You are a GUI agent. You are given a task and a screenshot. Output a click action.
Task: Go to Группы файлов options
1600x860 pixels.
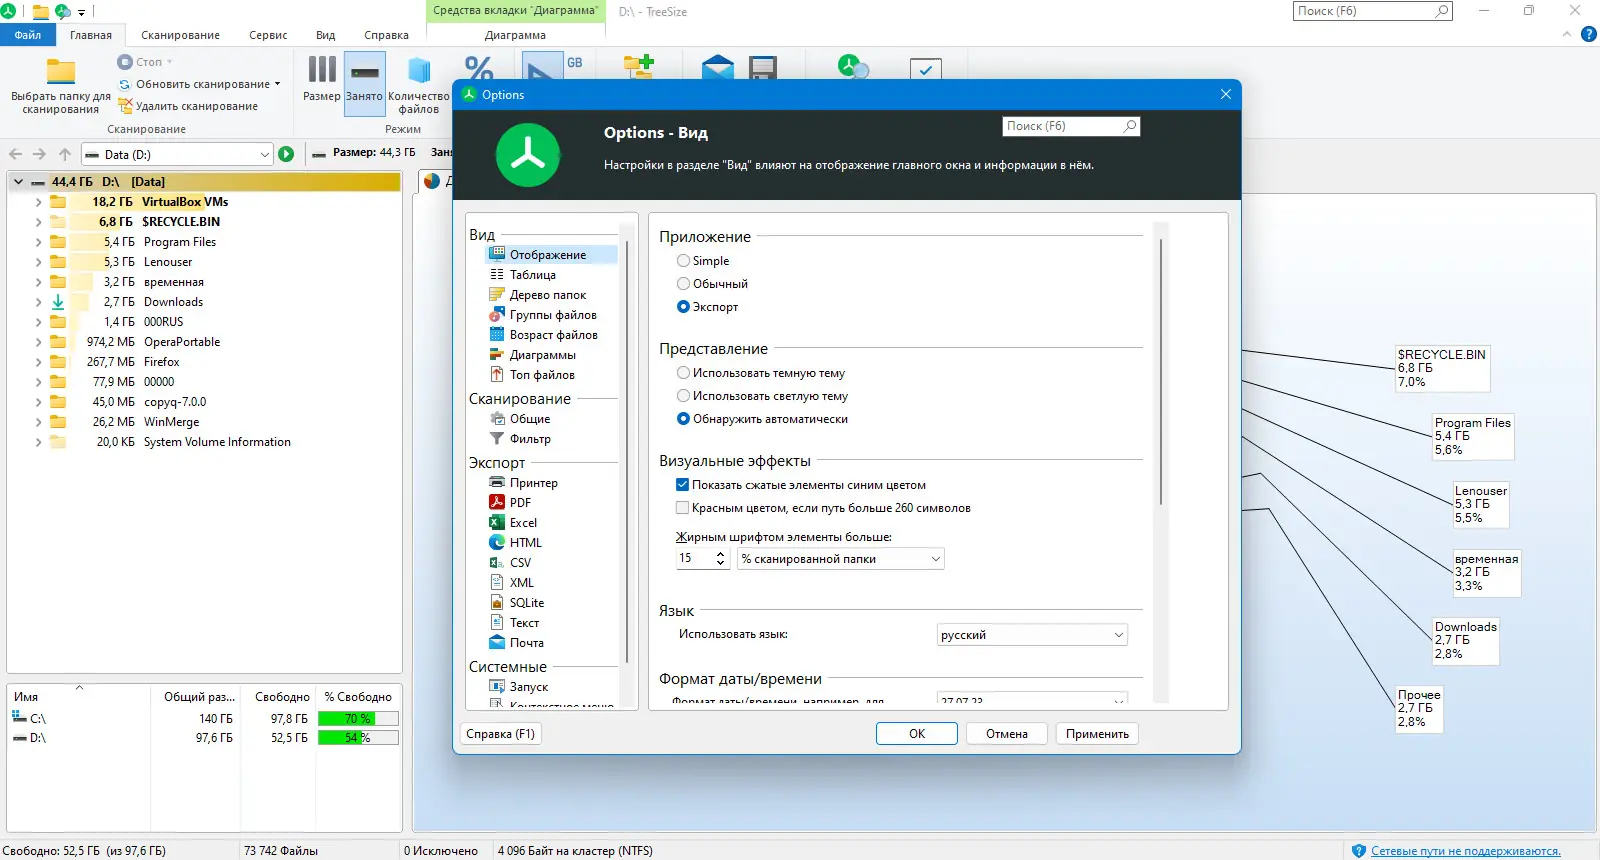[553, 315]
